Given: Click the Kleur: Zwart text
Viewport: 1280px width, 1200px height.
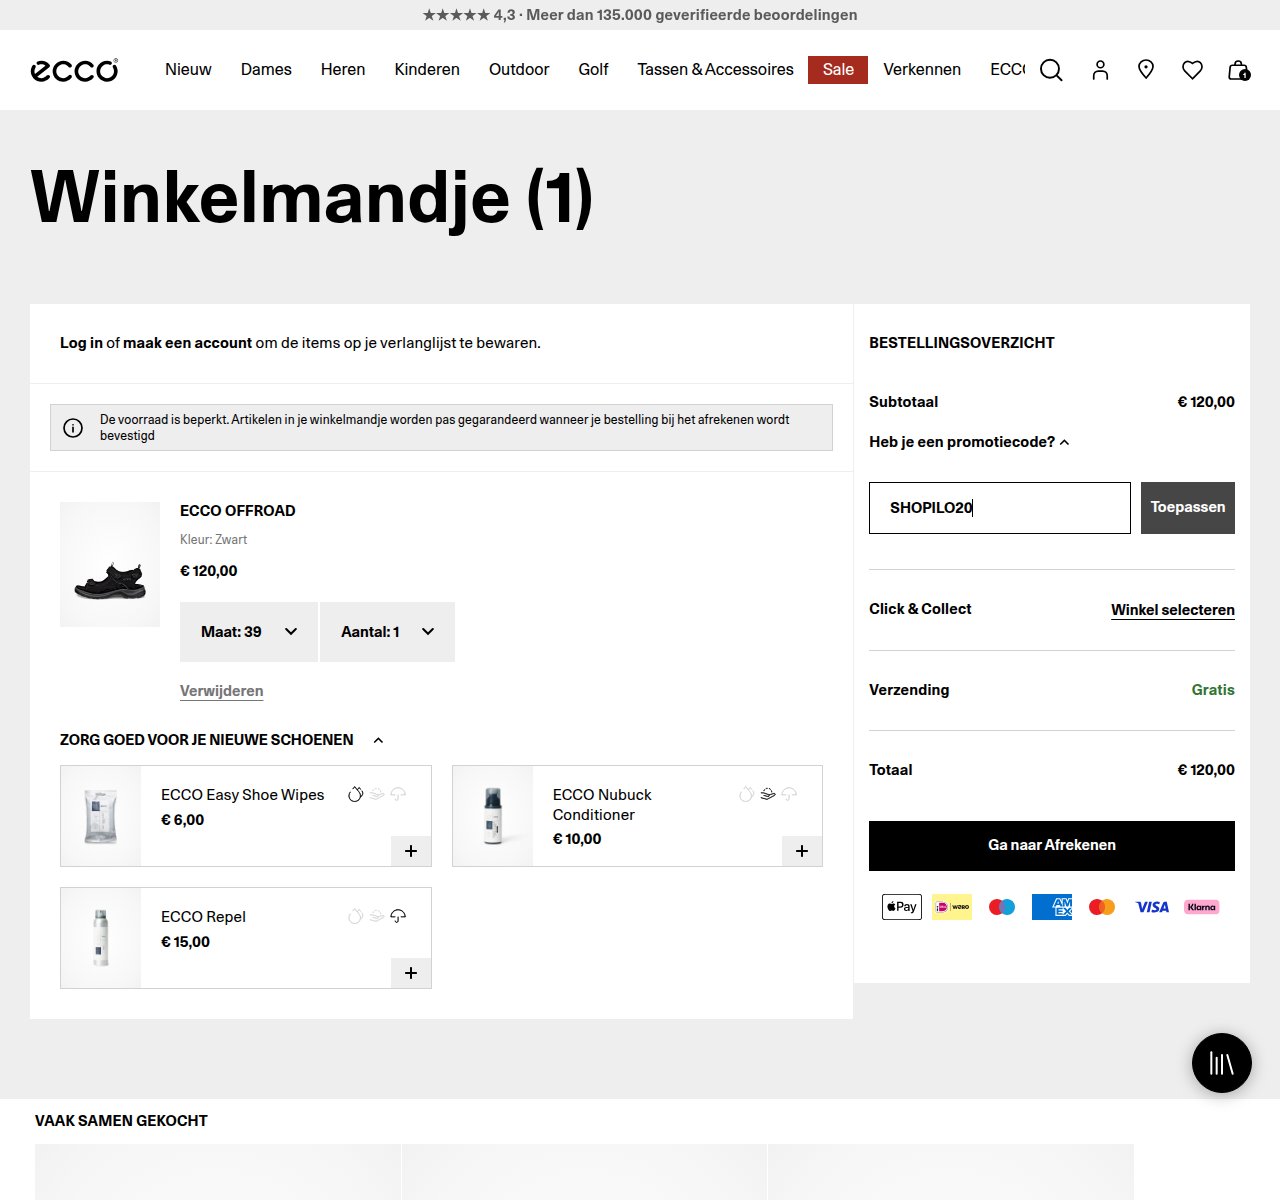Looking at the screenshot, I should (213, 540).
